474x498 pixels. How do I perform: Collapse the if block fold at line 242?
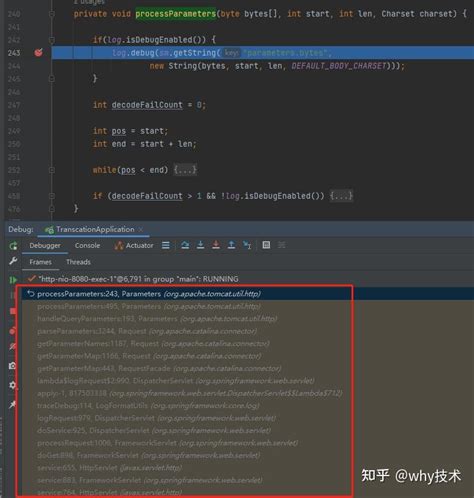pyautogui.click(x=52, y=40)
